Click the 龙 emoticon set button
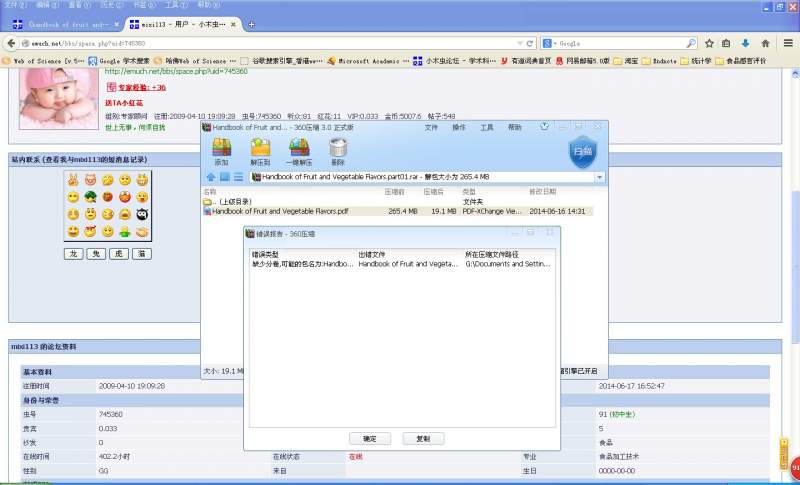The height and width of the screenshot is (485, 800). pyautogui.click(x=73, y=254)
